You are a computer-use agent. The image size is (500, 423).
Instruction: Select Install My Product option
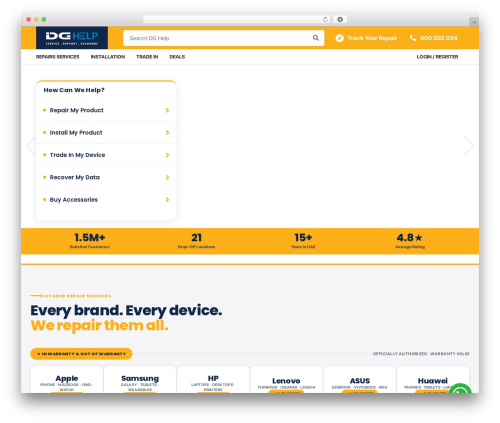(106, 133)
